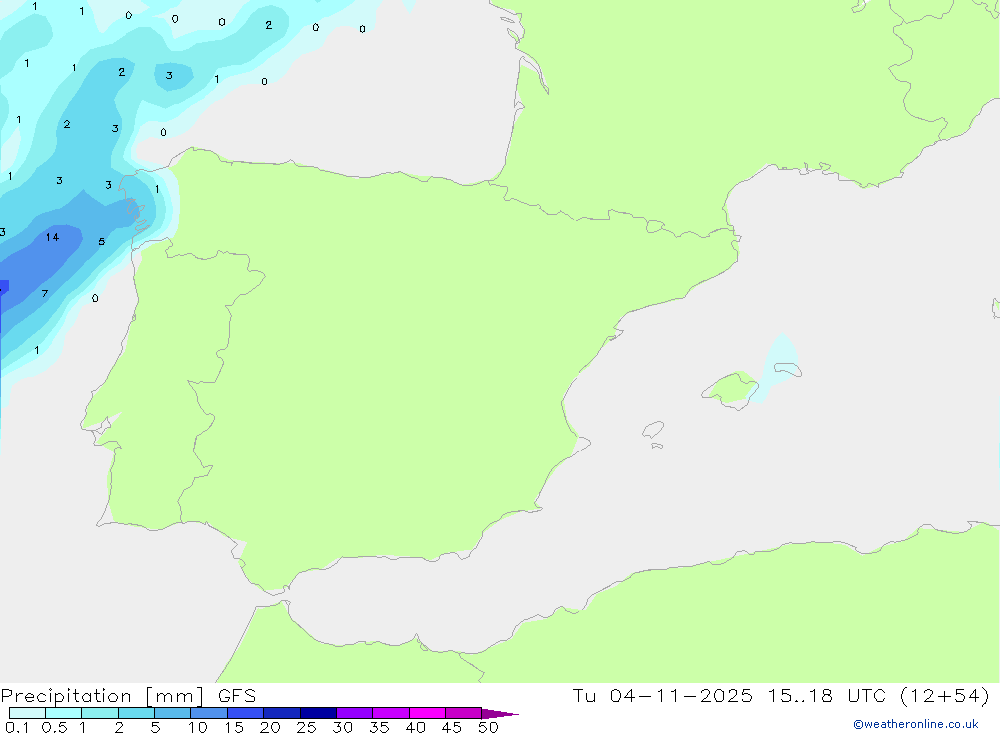Pick the 15–20 mm legend color

[x=245, y=713]
